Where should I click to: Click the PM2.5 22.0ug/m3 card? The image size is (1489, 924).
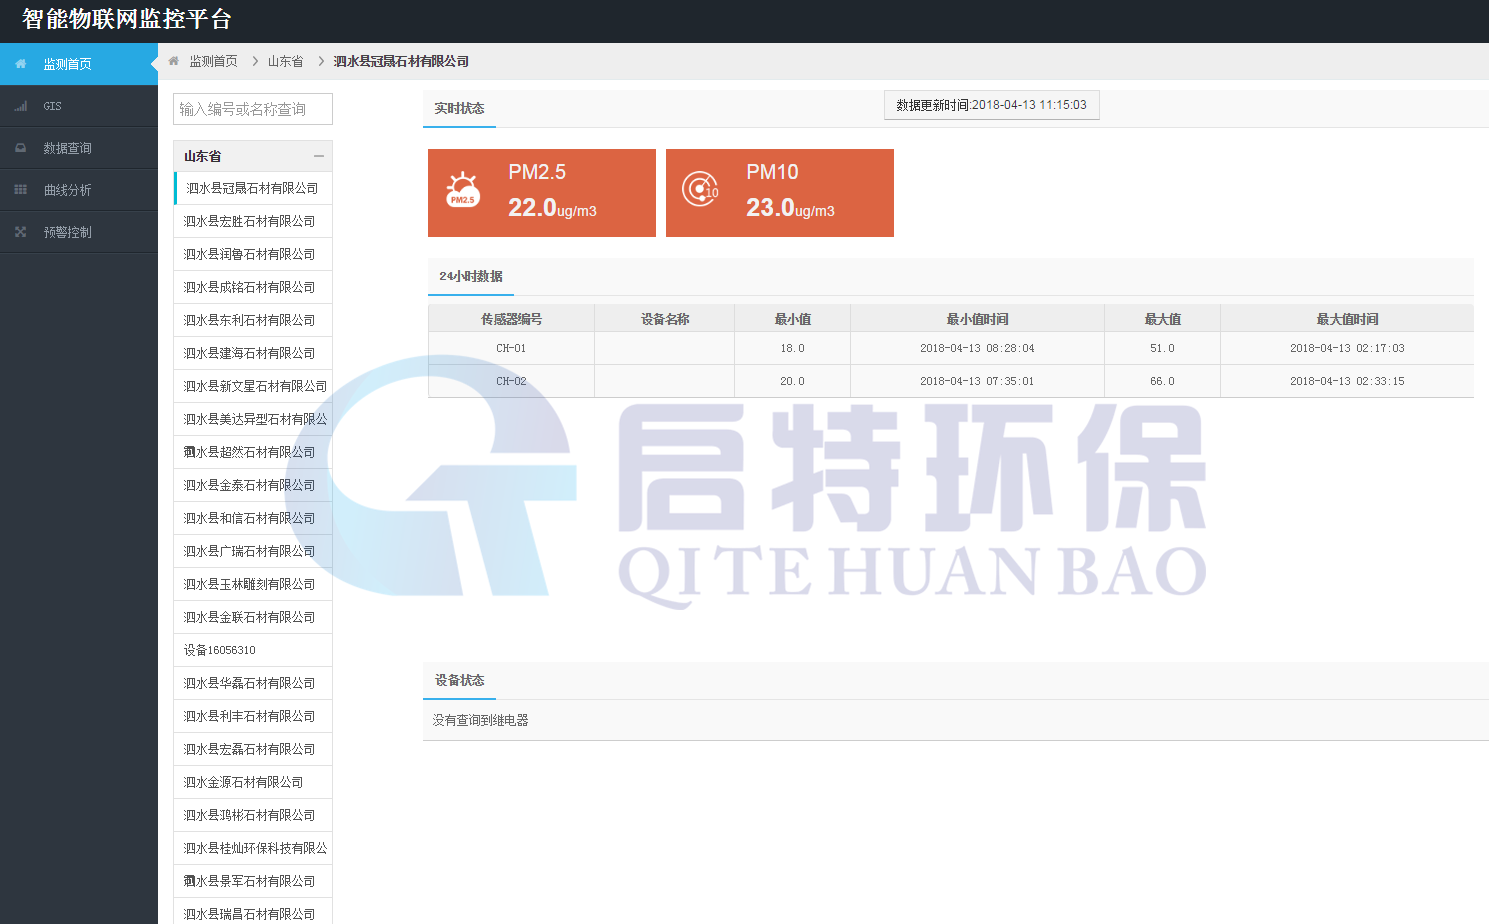click(x=542, y=193)
